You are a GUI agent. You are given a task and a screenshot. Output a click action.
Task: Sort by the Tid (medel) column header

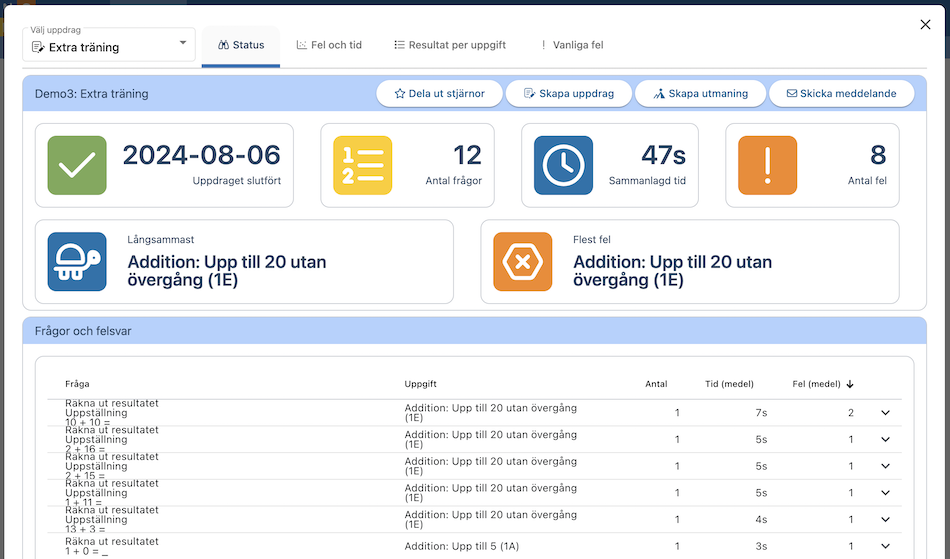tap(729, 384)
